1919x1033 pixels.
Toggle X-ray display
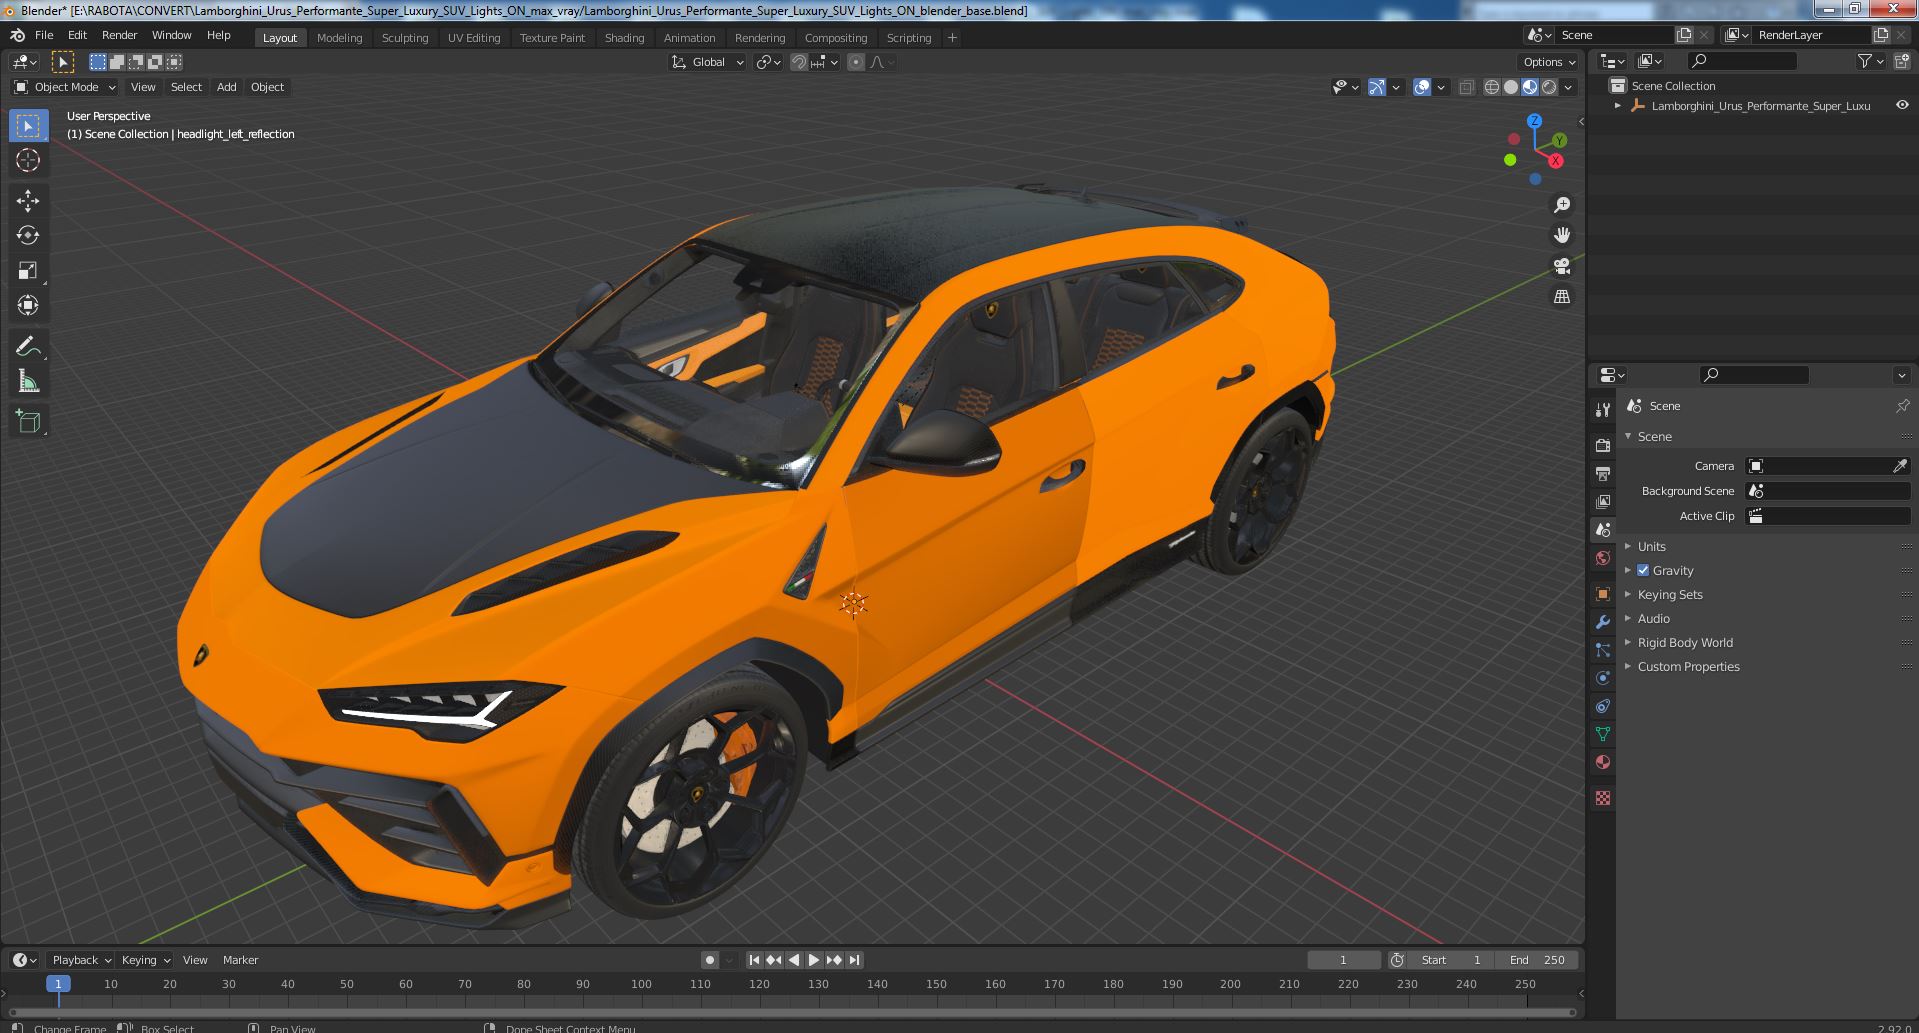[1466, 87]
